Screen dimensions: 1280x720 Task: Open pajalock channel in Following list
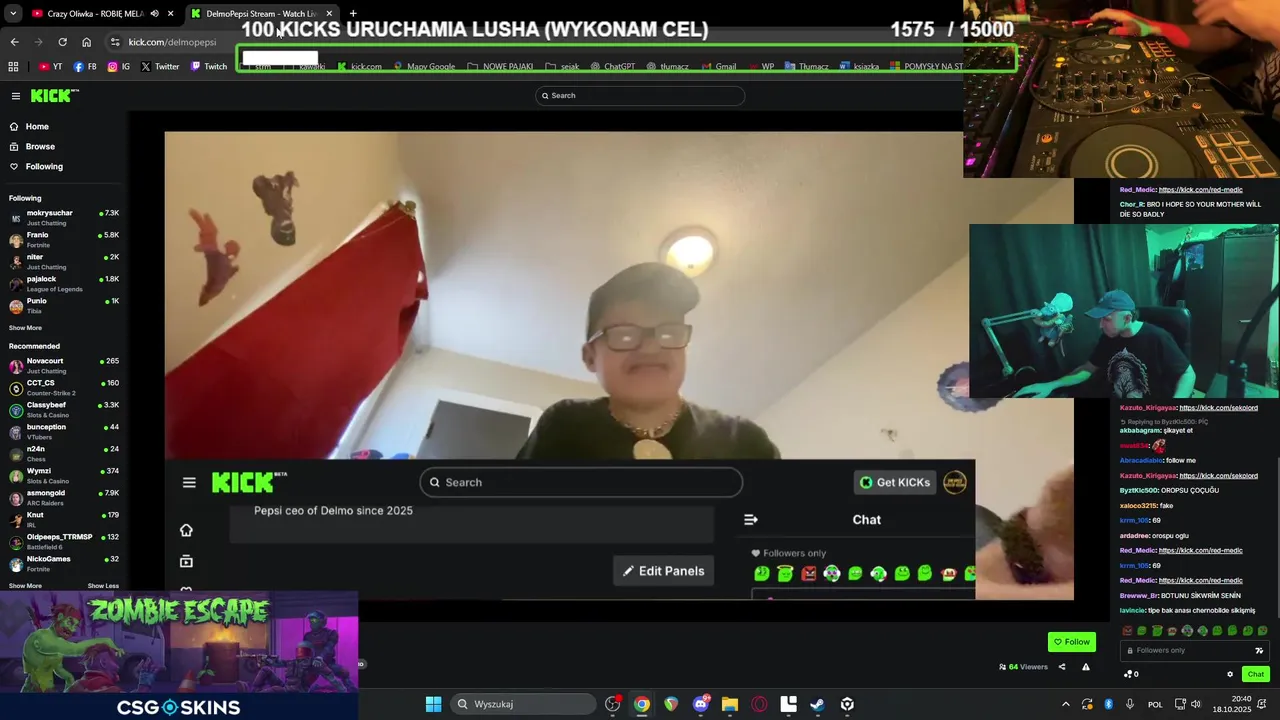(64, 283)
